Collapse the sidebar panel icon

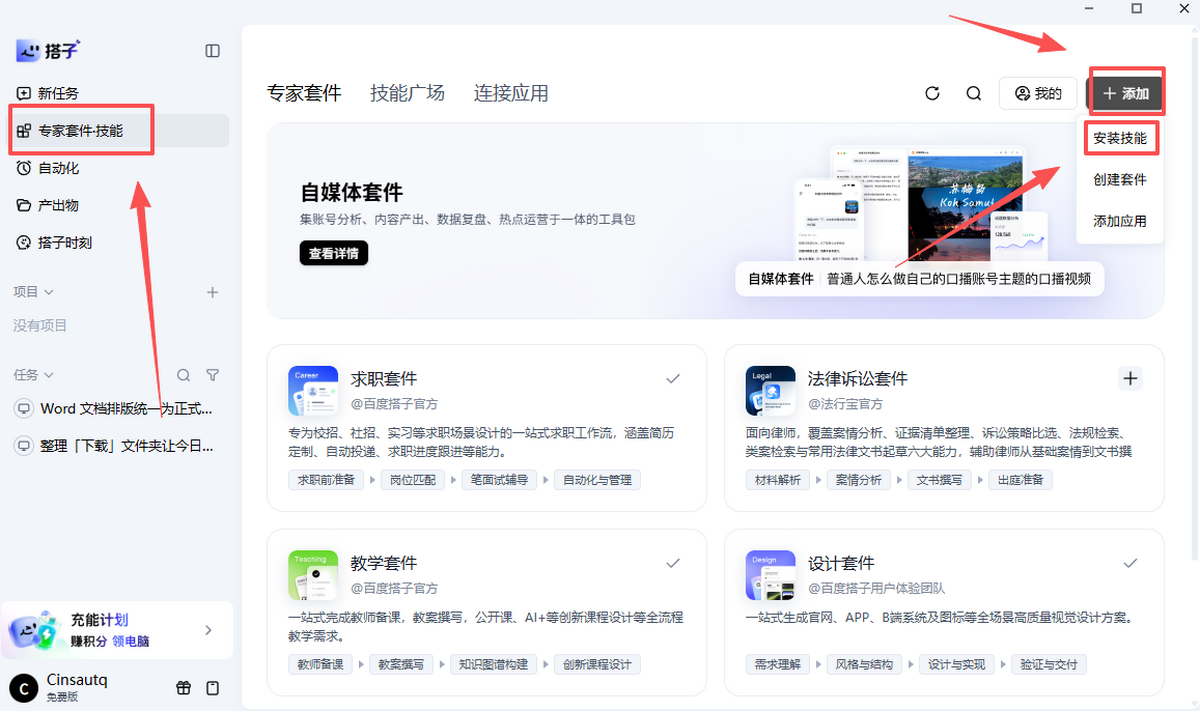click(213, 51)
